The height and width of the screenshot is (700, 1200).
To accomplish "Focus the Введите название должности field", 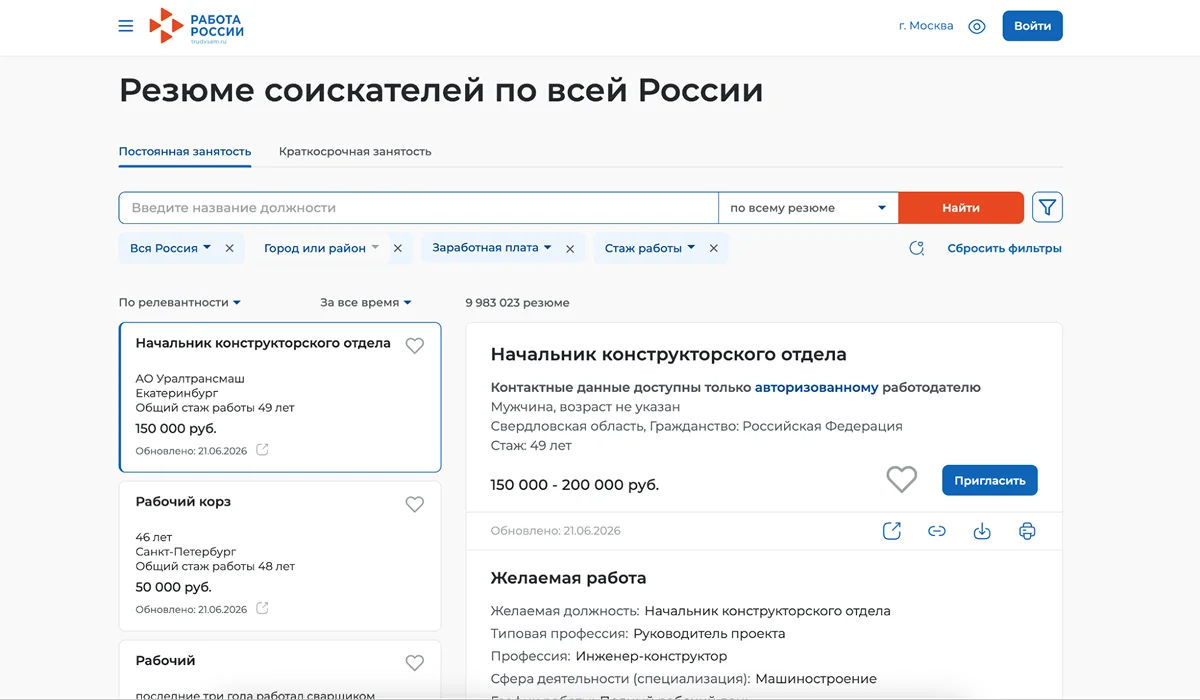I will point(418,208).
